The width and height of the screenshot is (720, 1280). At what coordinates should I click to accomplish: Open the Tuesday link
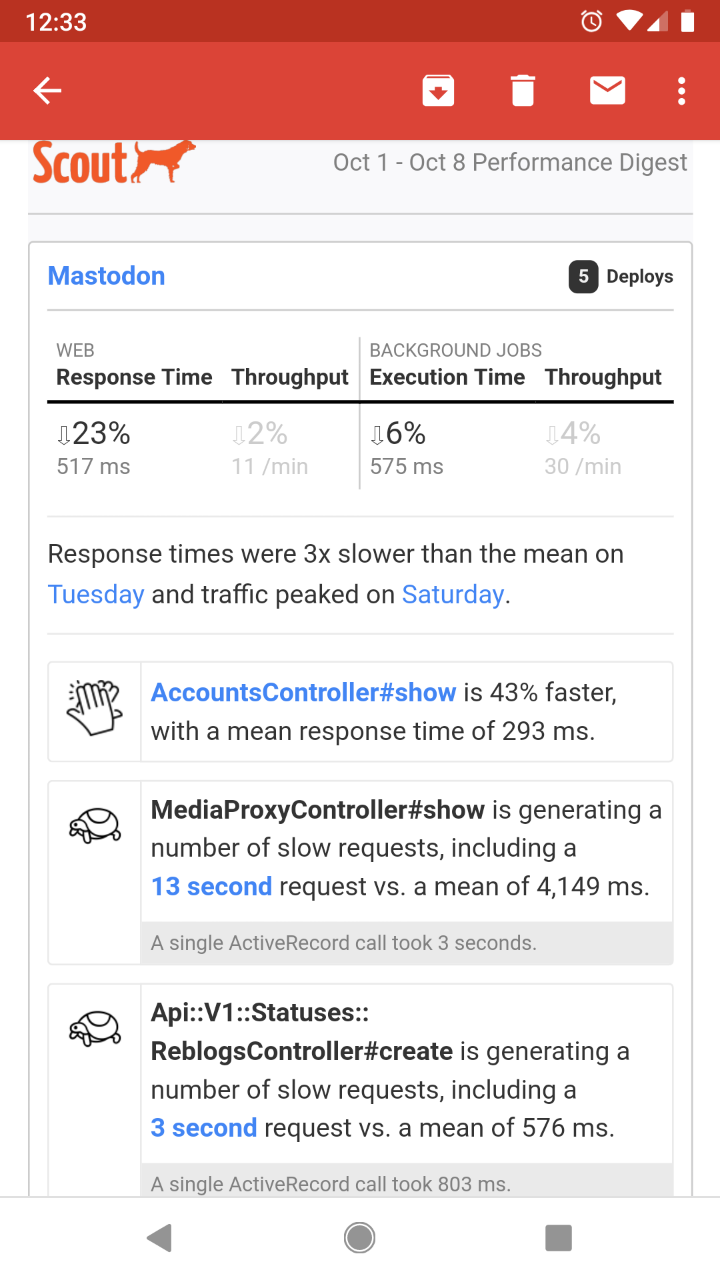[96, 594]
